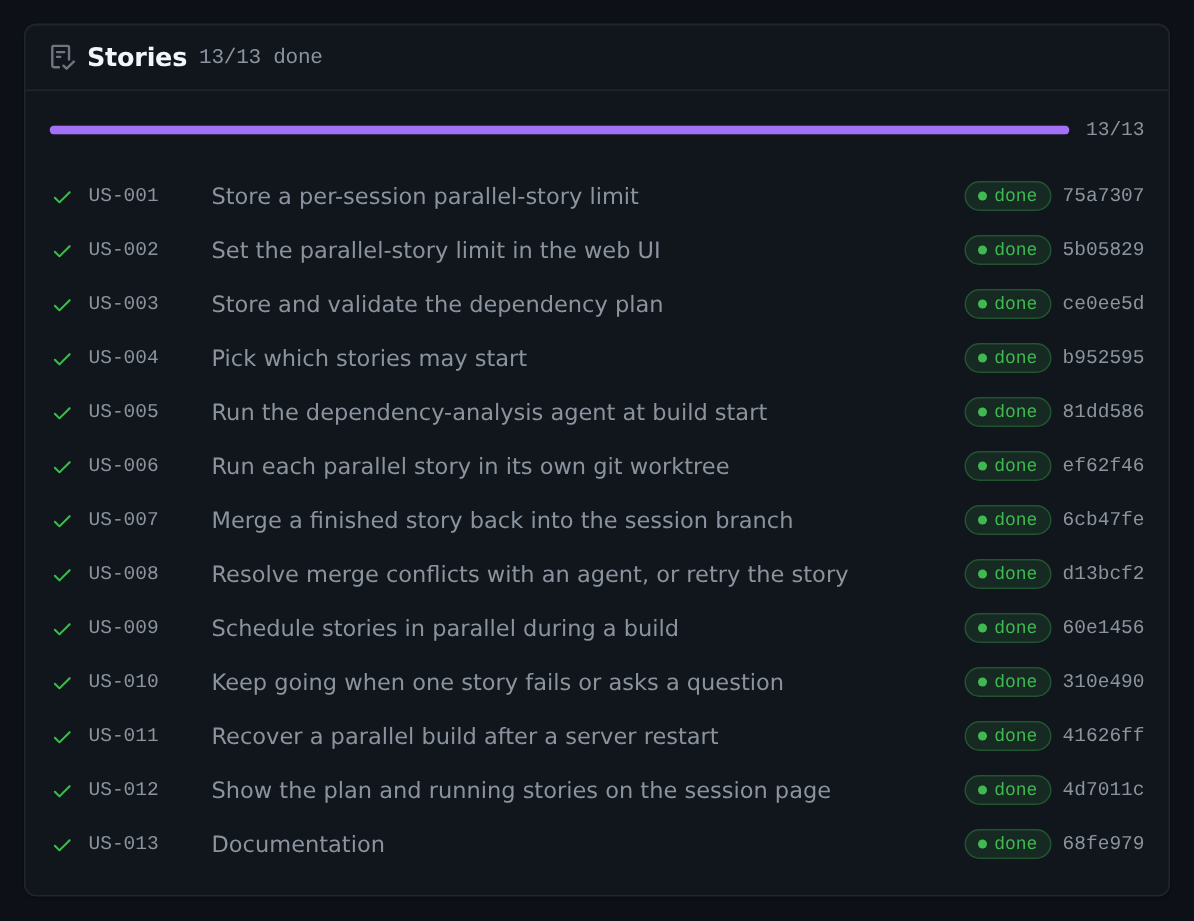Open commit hash 310e490
The width and height of the screenshot is (1194, 921).
coord(1103,682)
